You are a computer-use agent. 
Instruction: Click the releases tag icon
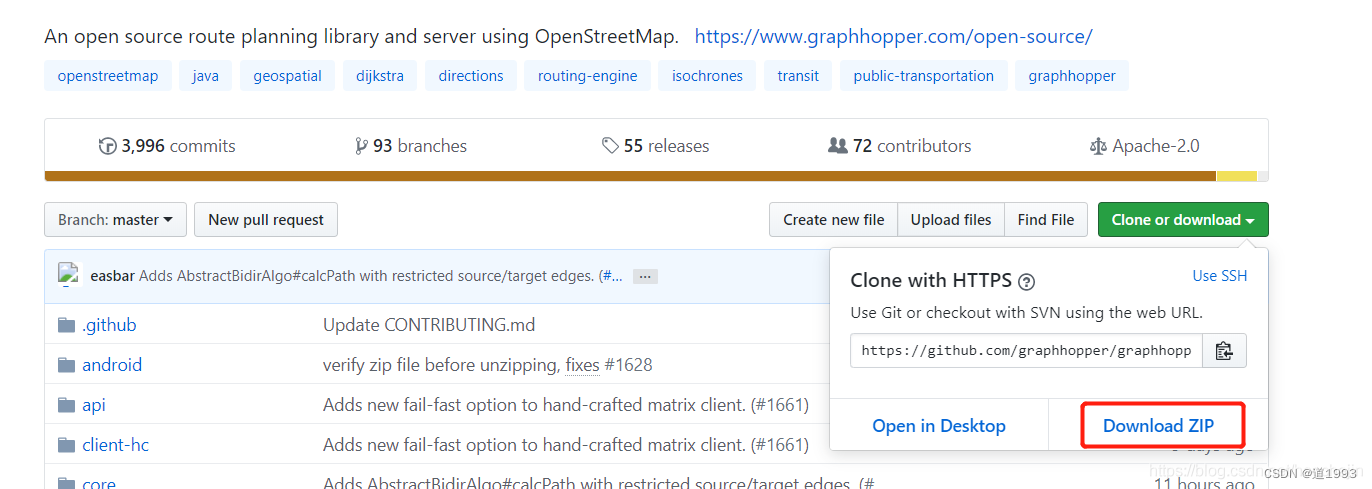[x=610, y=146]
